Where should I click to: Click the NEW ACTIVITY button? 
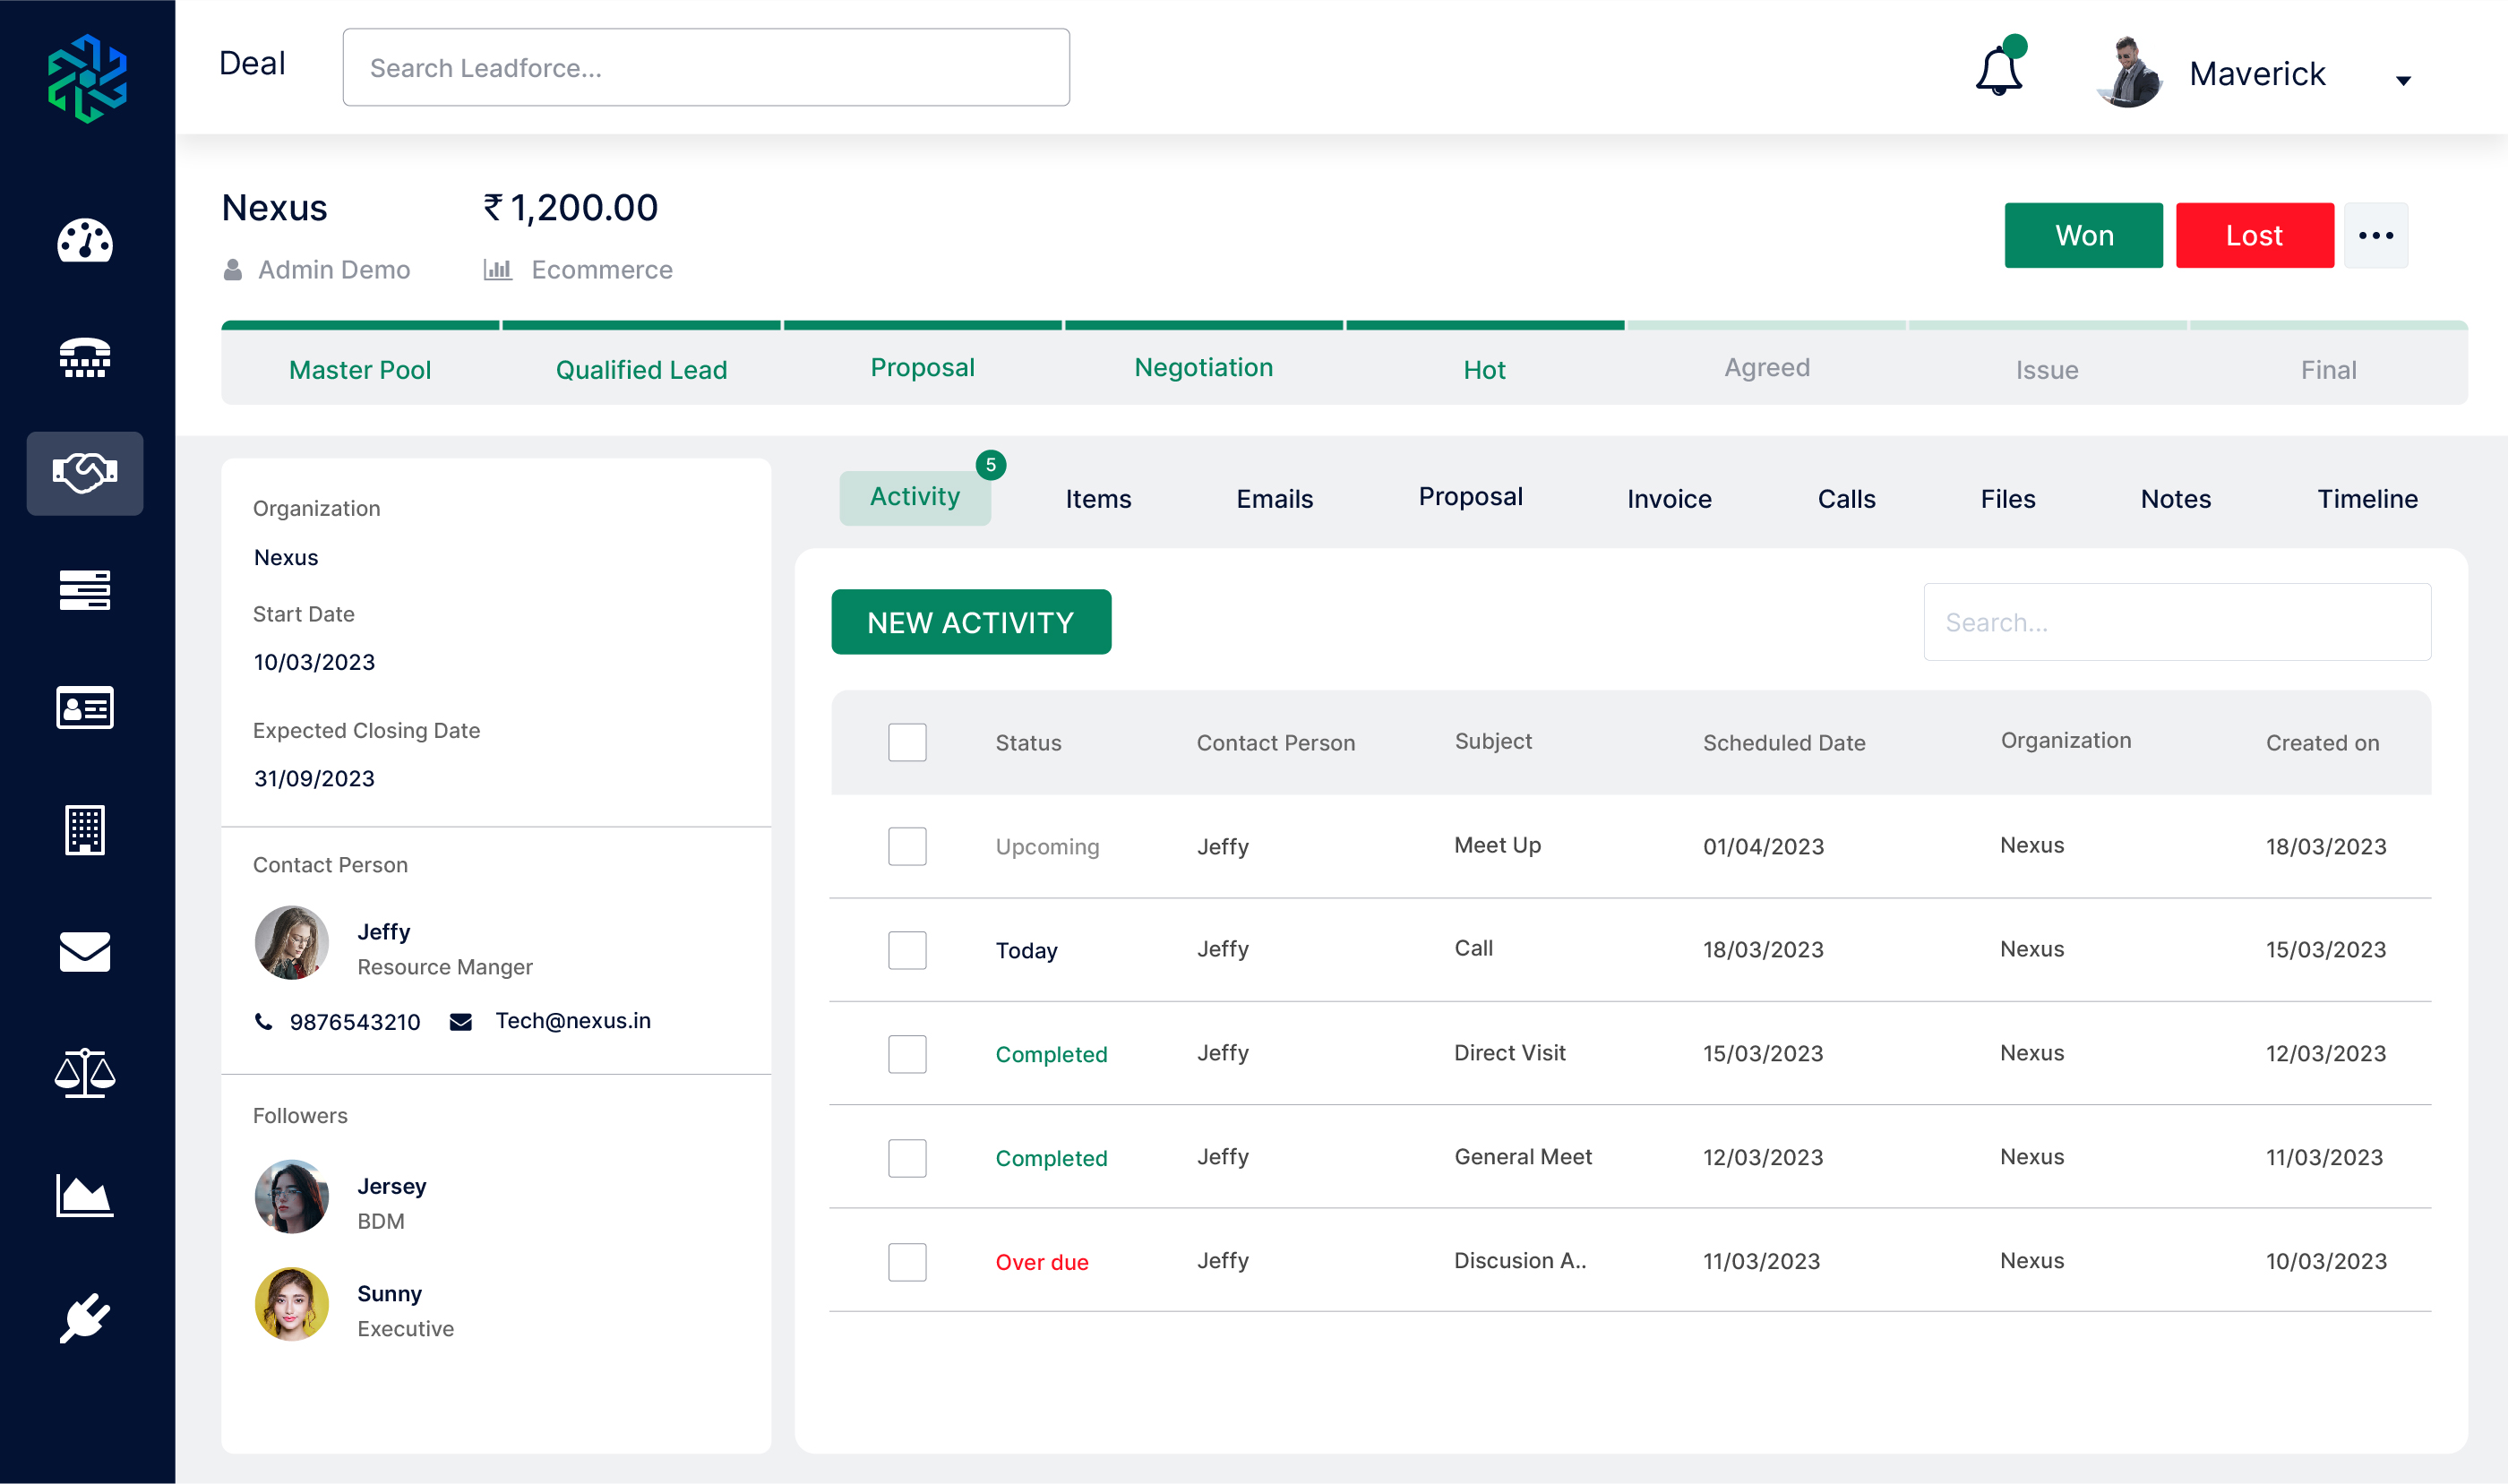pyautogui.click(x=971, y=621)
